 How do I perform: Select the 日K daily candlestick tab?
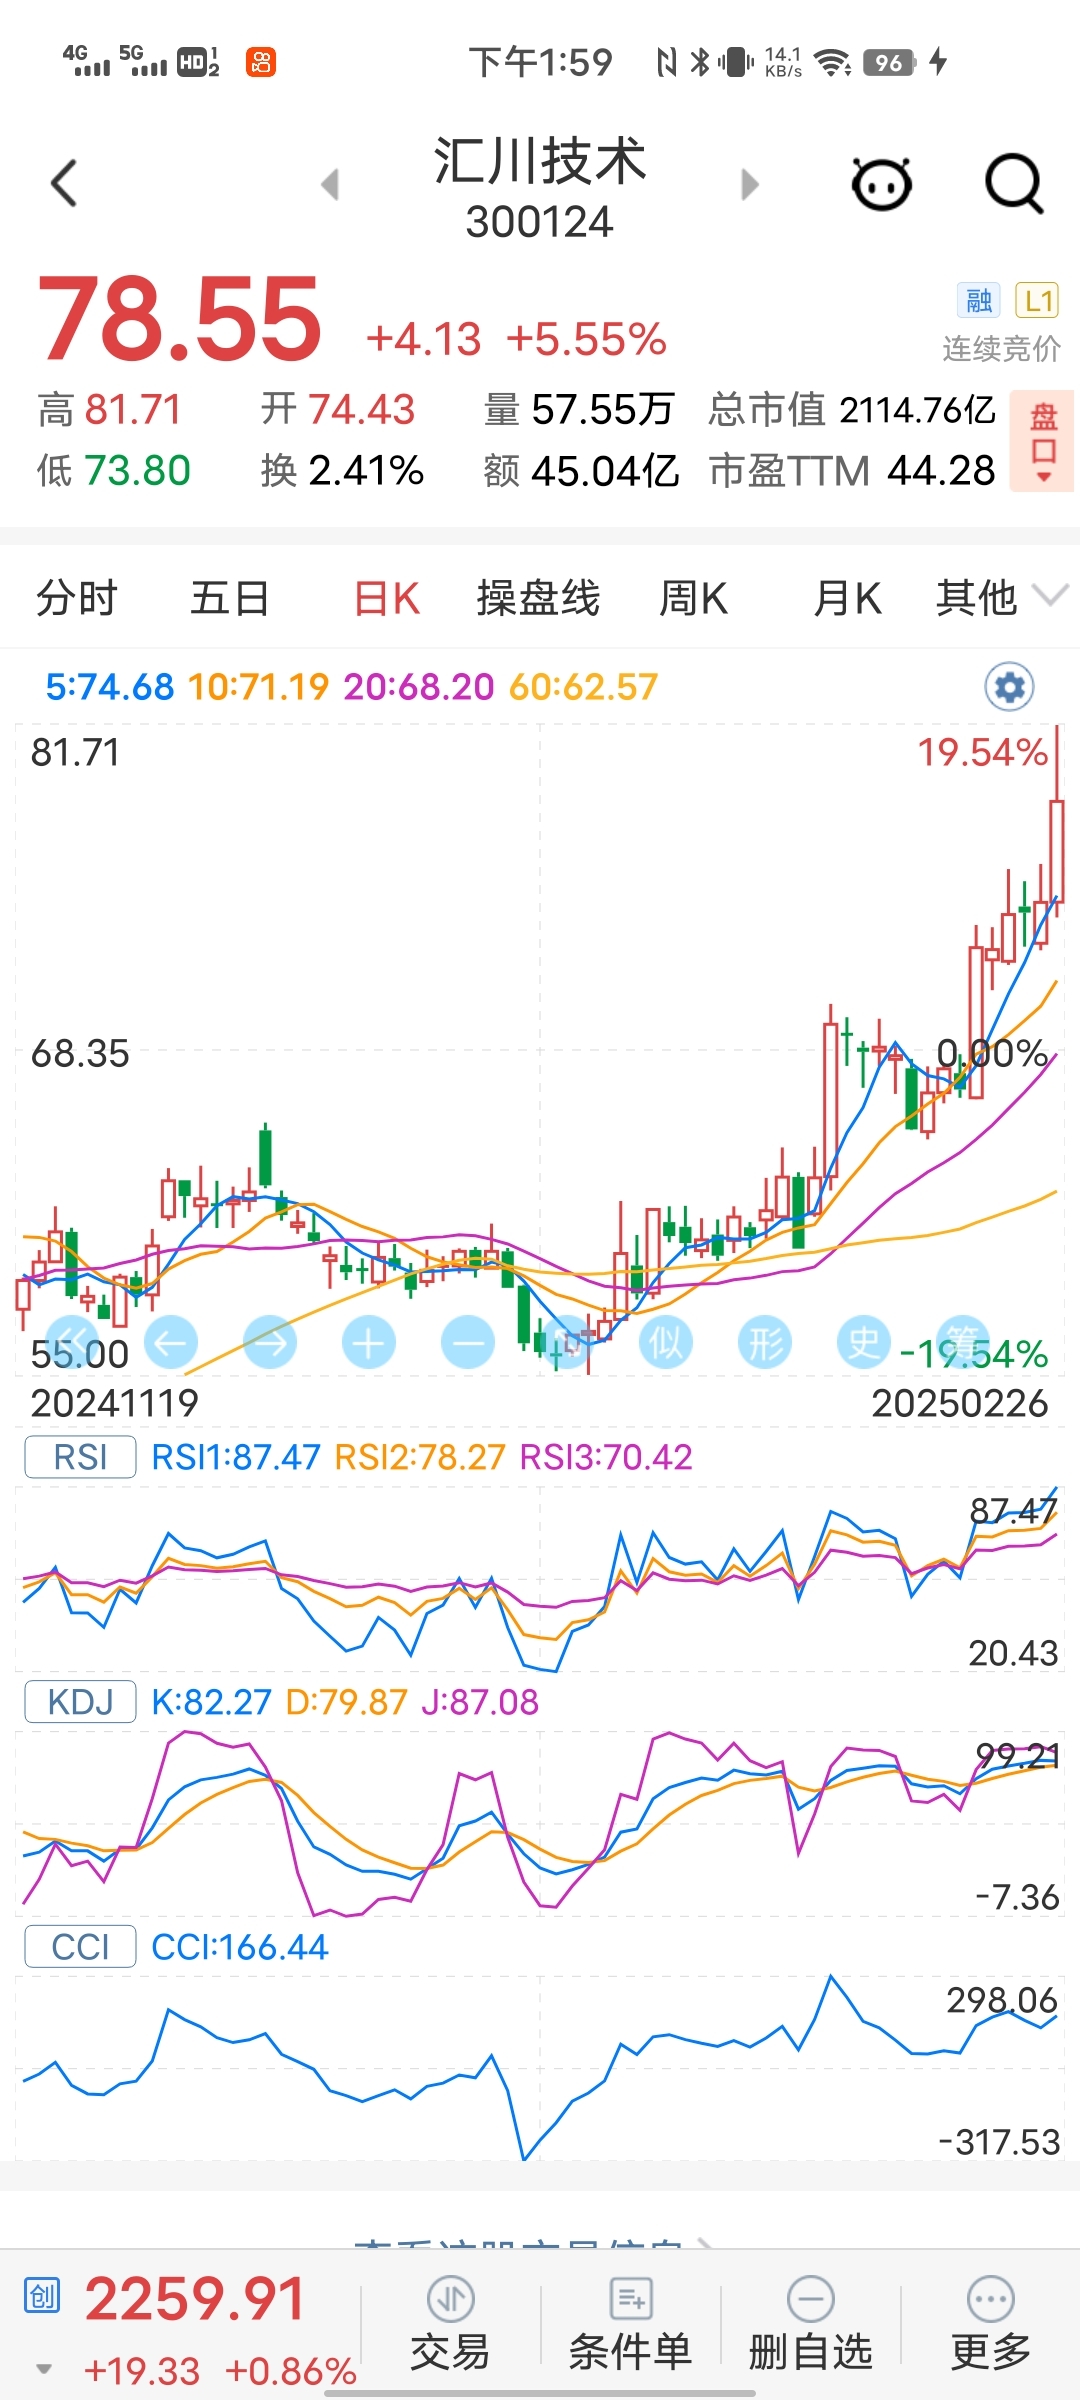(x=387, y=599)
